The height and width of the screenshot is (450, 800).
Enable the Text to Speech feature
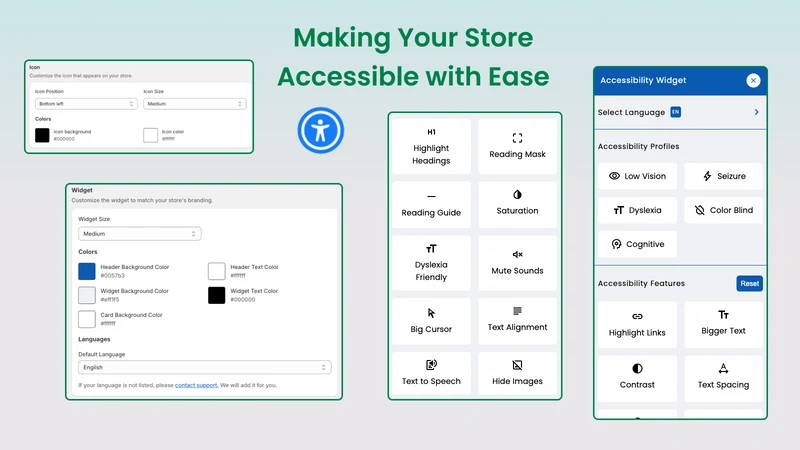point(431,373)
